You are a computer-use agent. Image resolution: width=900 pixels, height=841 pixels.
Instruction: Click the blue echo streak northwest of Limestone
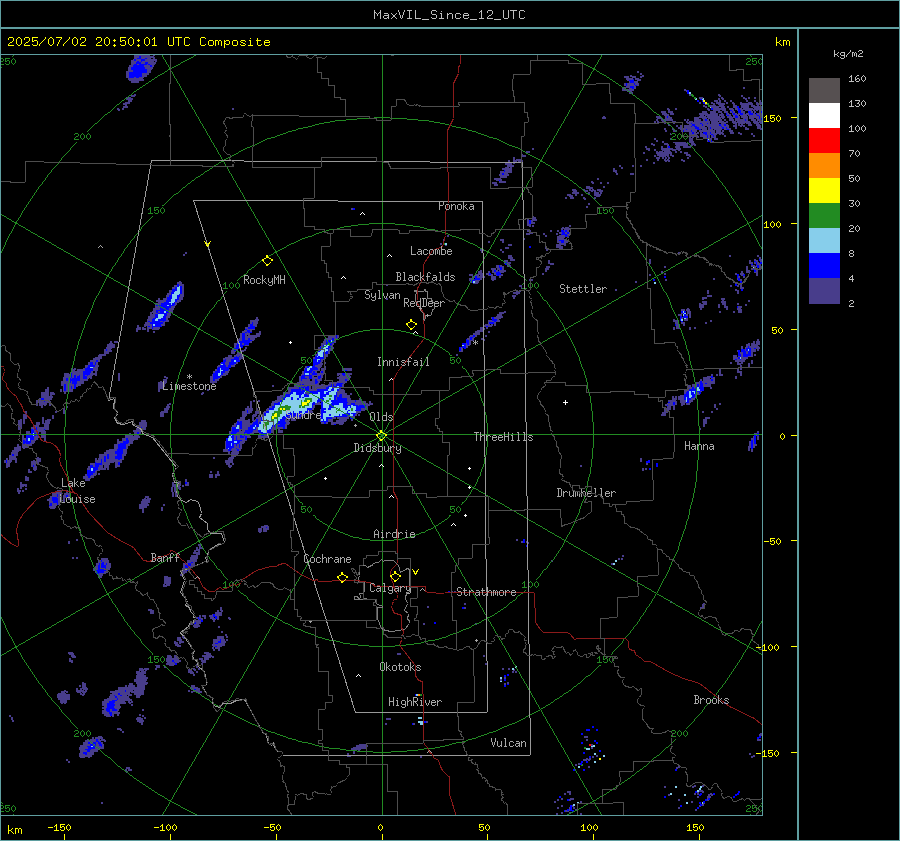pyautogui.click(x=166, y=308)
